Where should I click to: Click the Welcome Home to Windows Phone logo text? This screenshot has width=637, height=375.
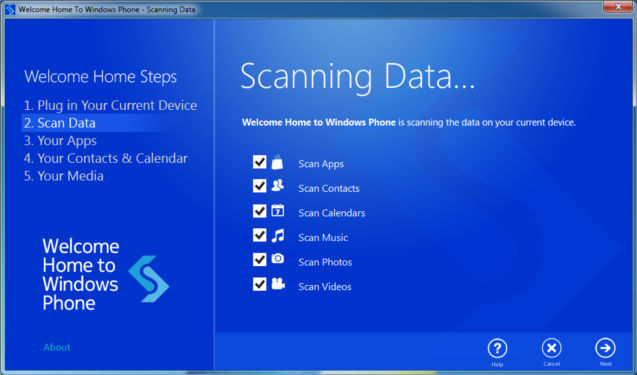pyautogui.click(x=80, y=275)
